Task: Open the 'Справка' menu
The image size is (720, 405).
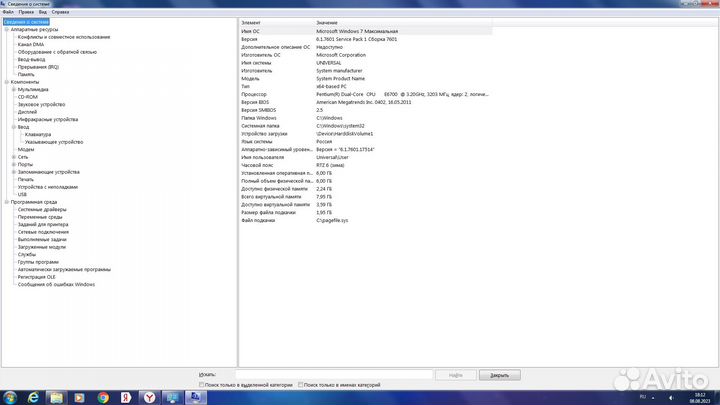Action: pos(60,12)
